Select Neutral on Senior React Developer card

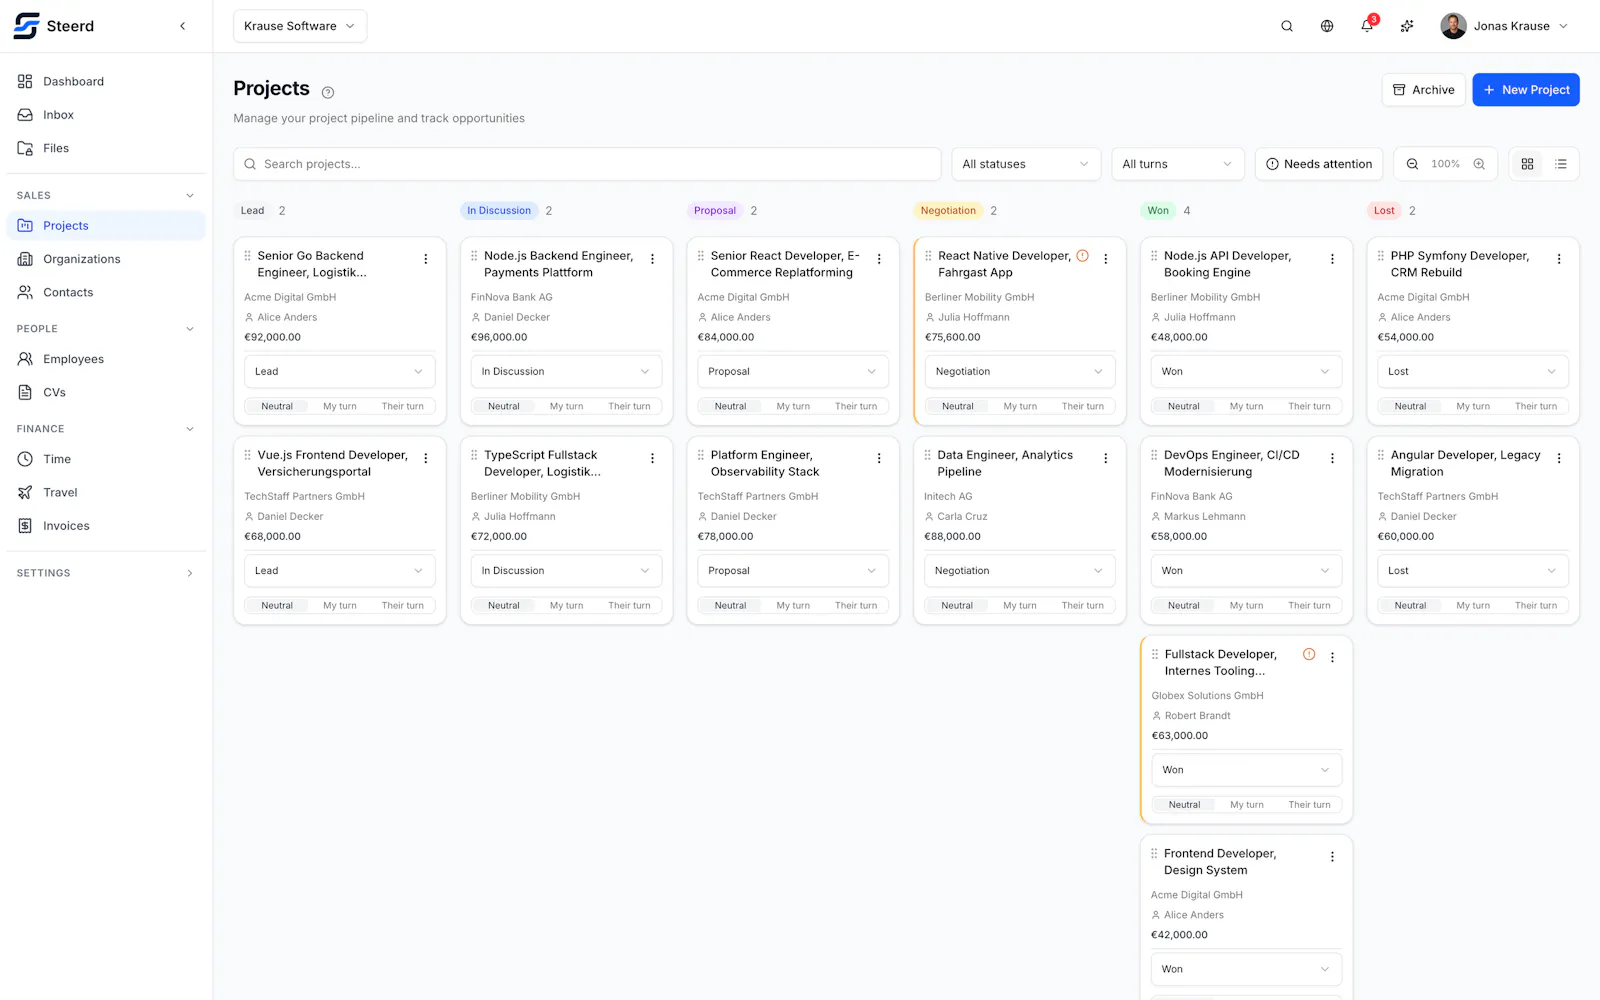[730, 406]
